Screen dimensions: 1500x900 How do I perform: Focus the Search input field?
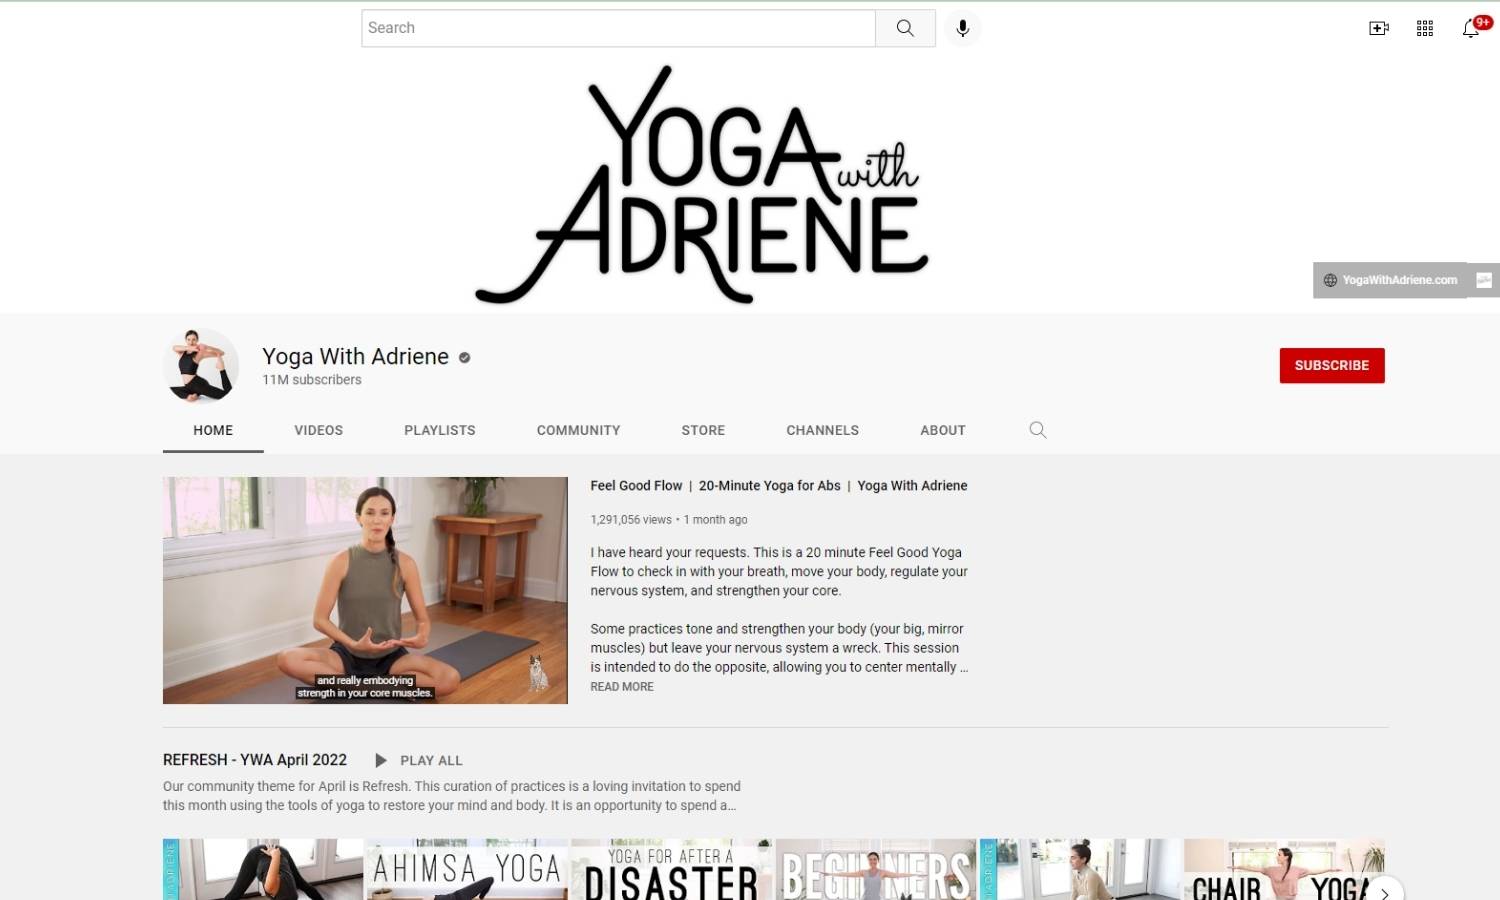click(618, 28)
